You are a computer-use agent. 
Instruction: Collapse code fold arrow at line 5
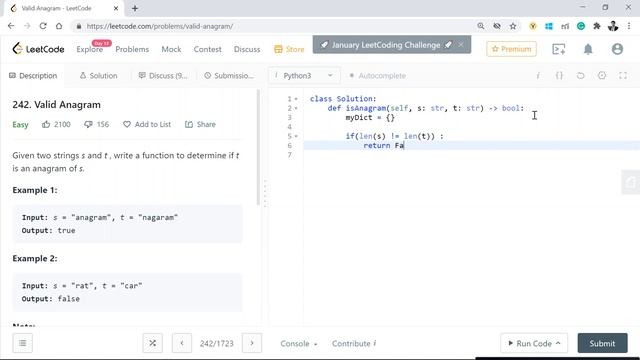(296, 136)
